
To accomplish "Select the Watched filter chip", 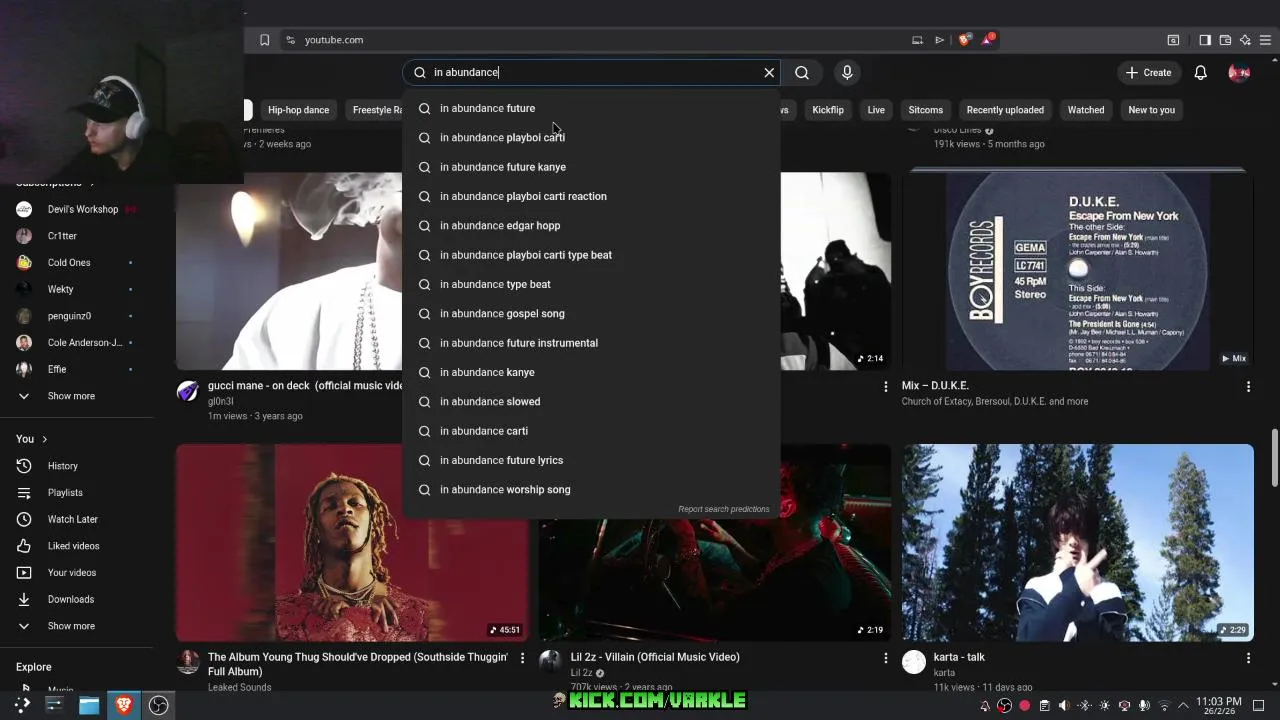I will 1086,110.
